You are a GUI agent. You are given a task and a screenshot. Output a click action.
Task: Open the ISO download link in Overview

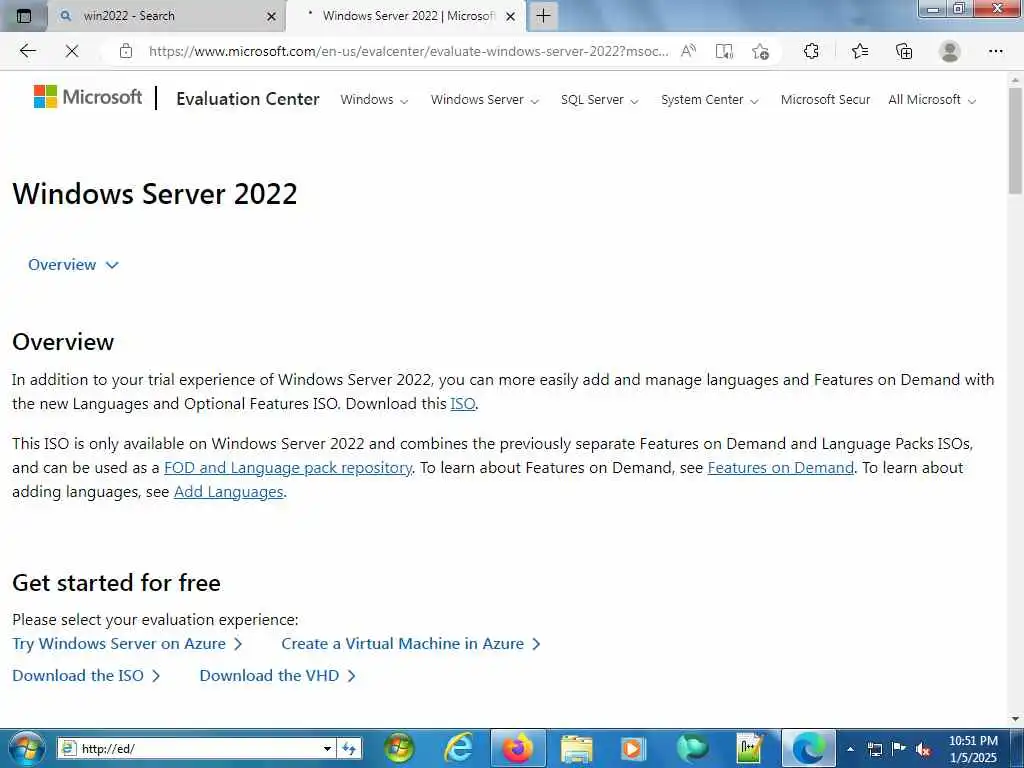[462, 404]
